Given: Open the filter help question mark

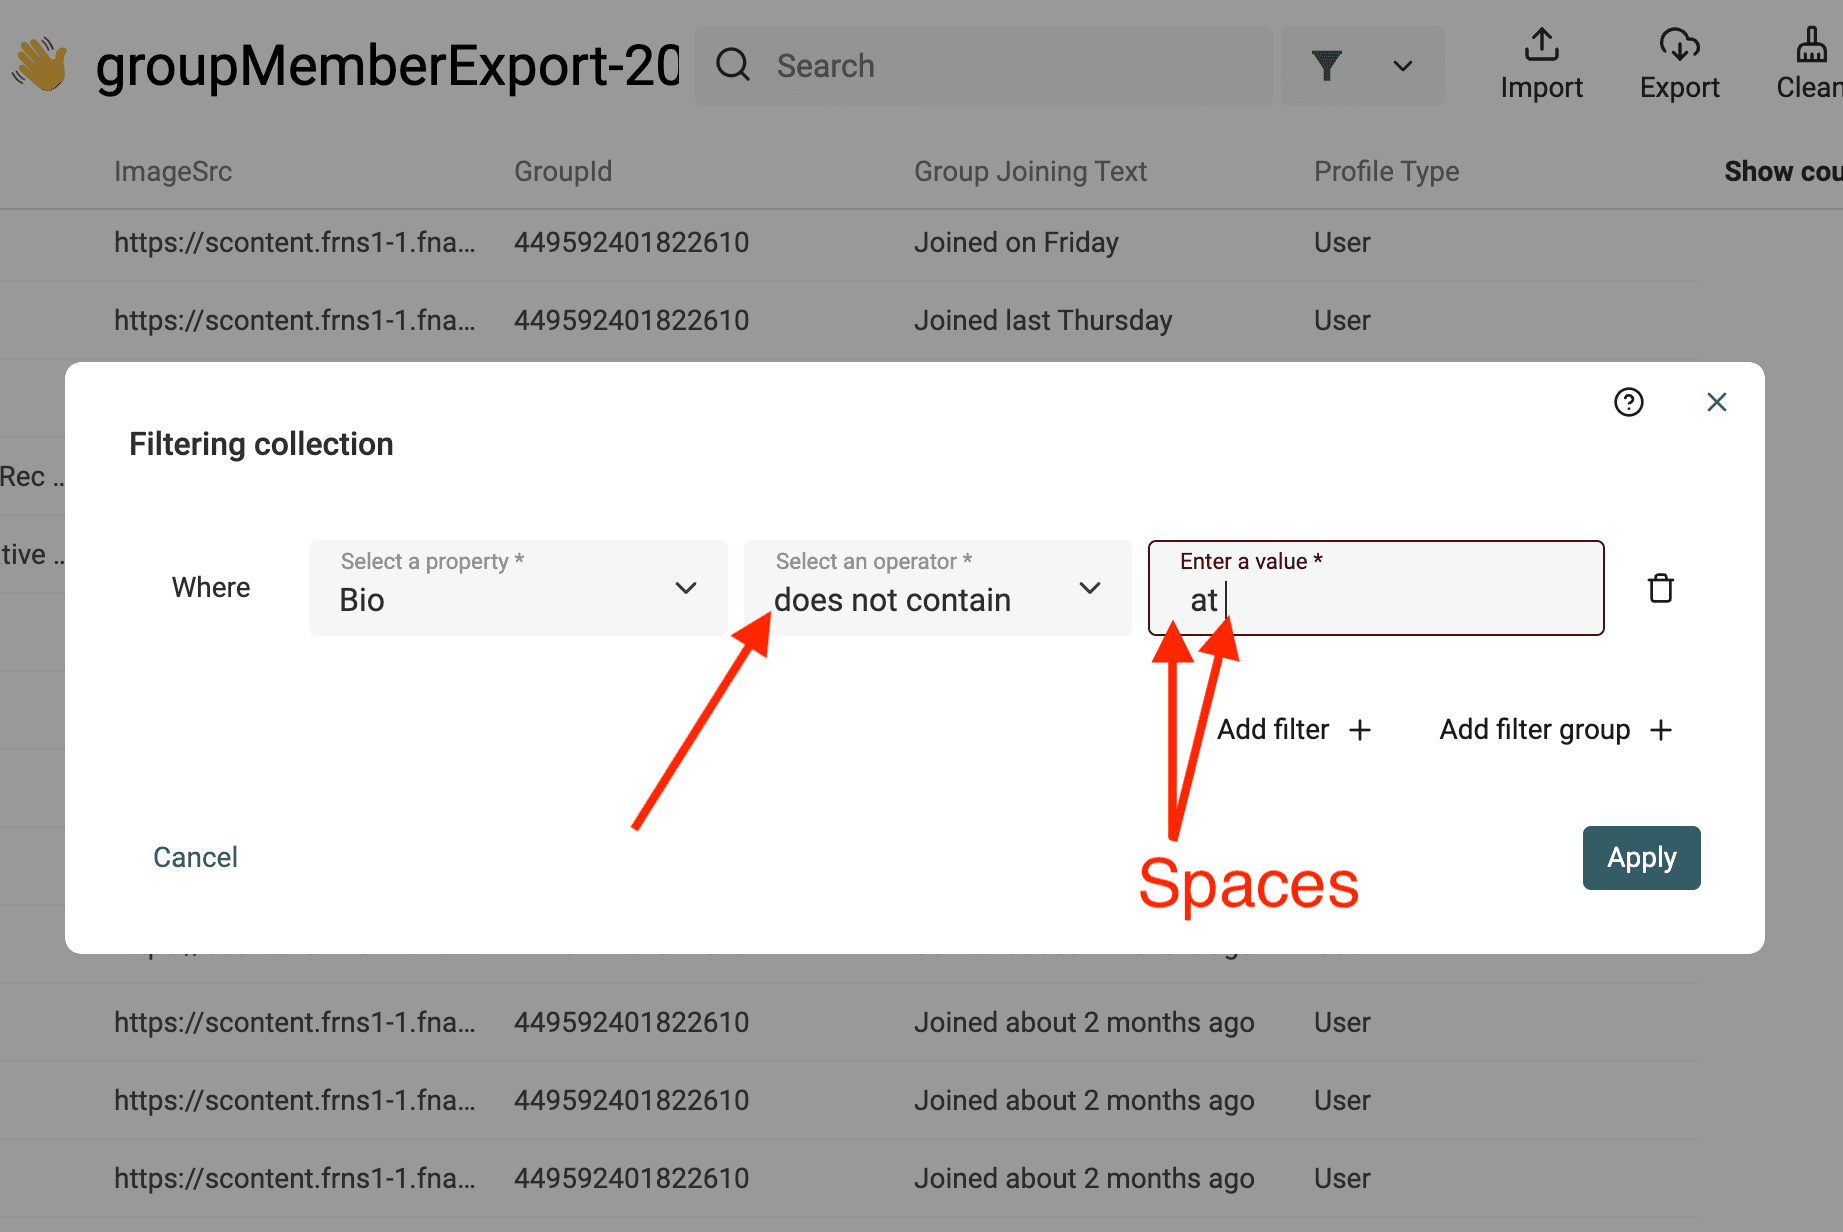Looking at the screenshot, I should click(x=1628, y=402).
